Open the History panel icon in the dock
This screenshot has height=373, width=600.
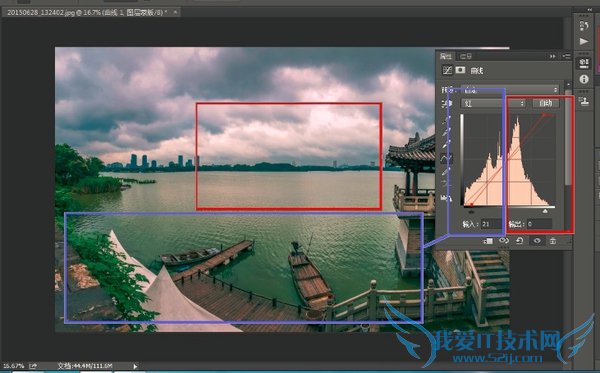coord(584,26)
